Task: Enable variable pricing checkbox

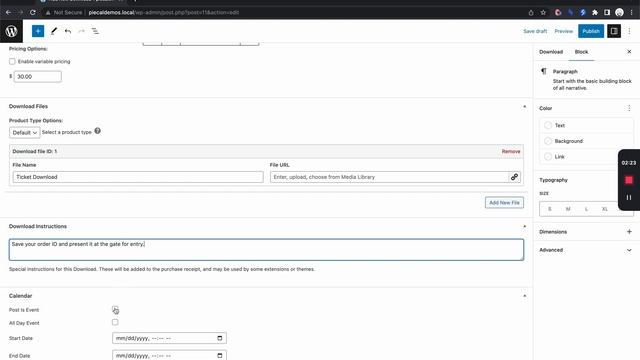Action: tap(12, 61)
